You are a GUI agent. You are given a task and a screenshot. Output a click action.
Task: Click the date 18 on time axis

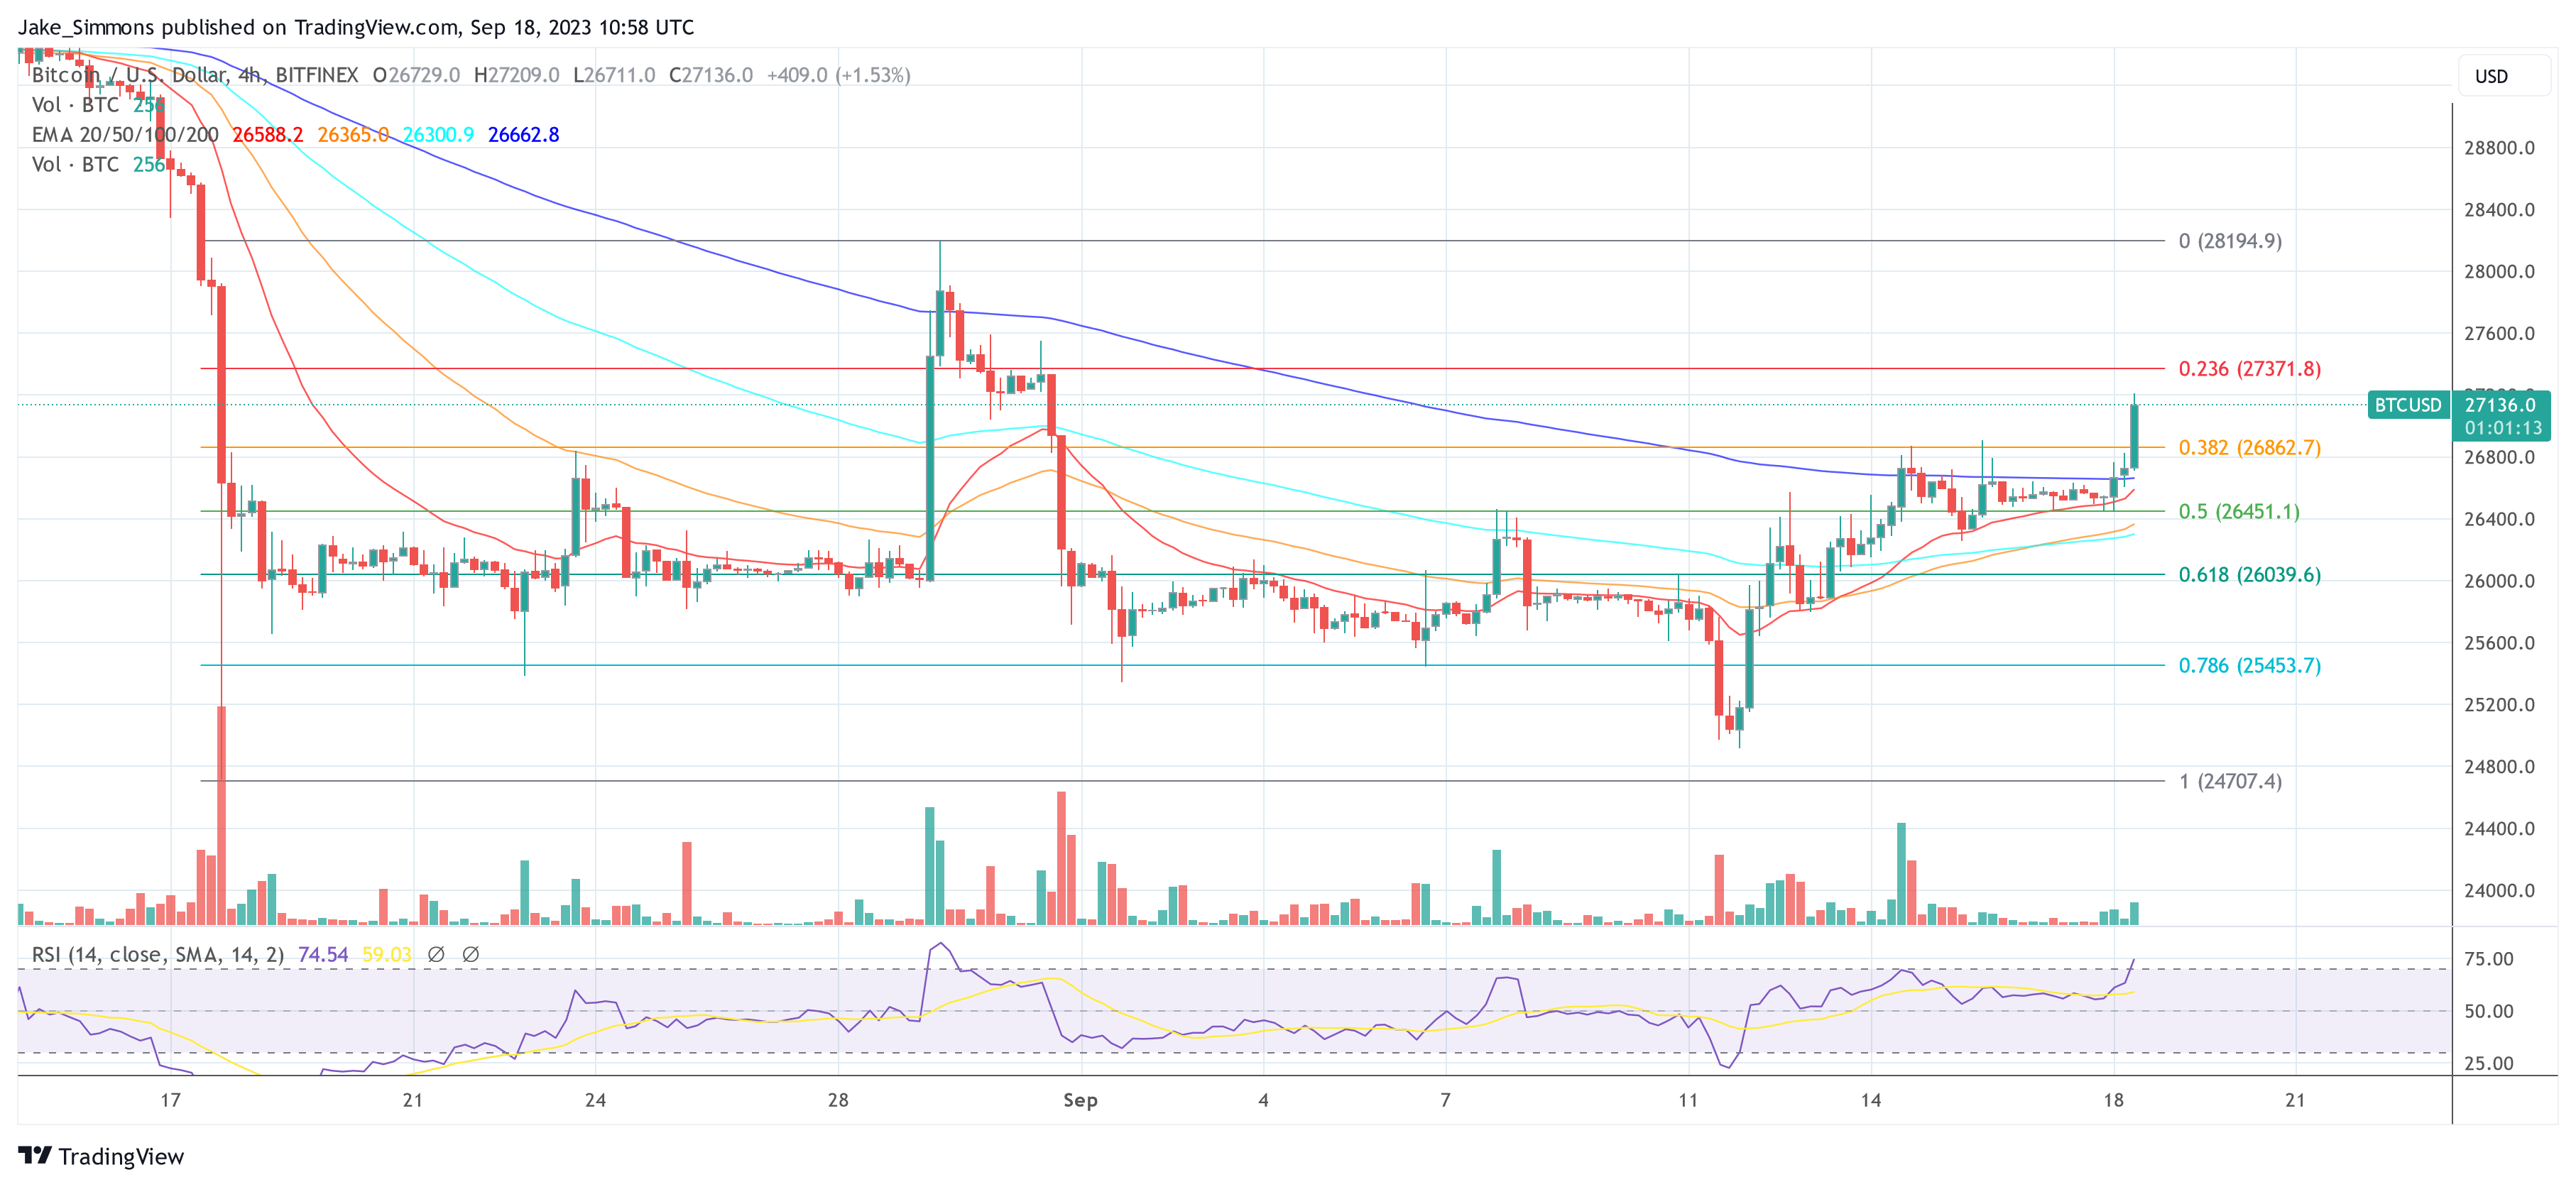[2113, 1101]
